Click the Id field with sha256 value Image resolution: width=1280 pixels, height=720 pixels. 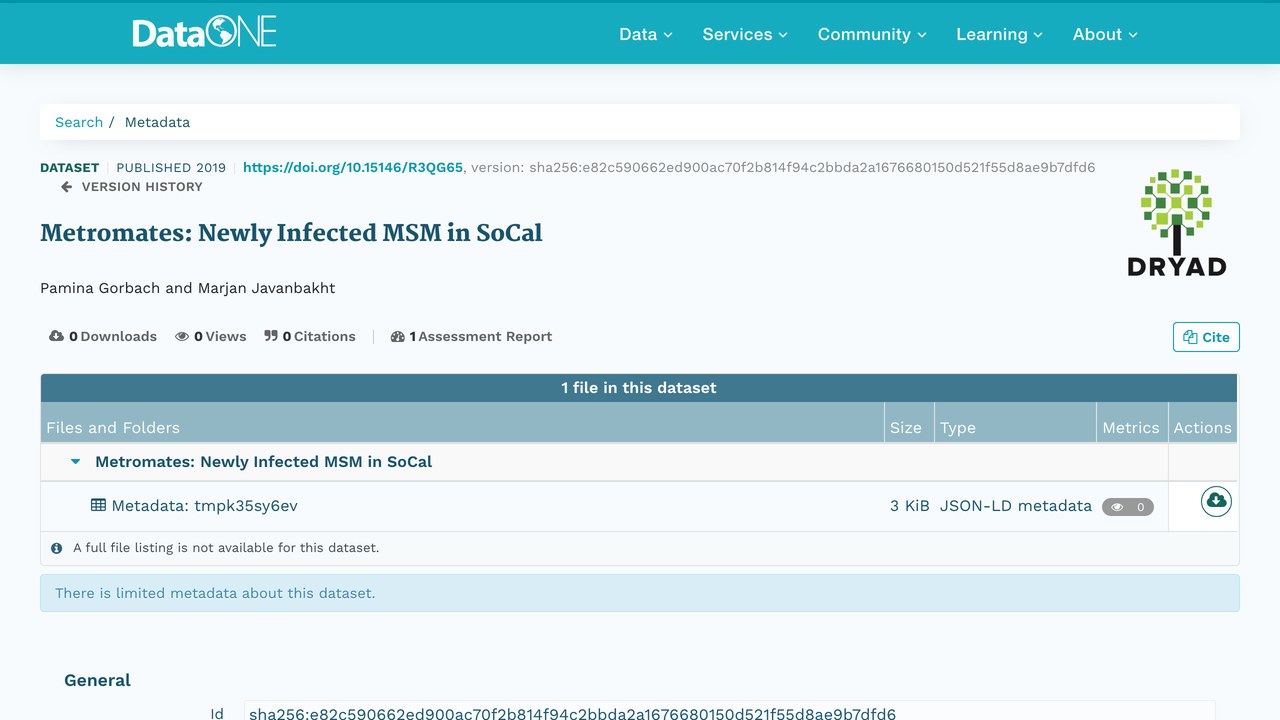coord(730,713)
